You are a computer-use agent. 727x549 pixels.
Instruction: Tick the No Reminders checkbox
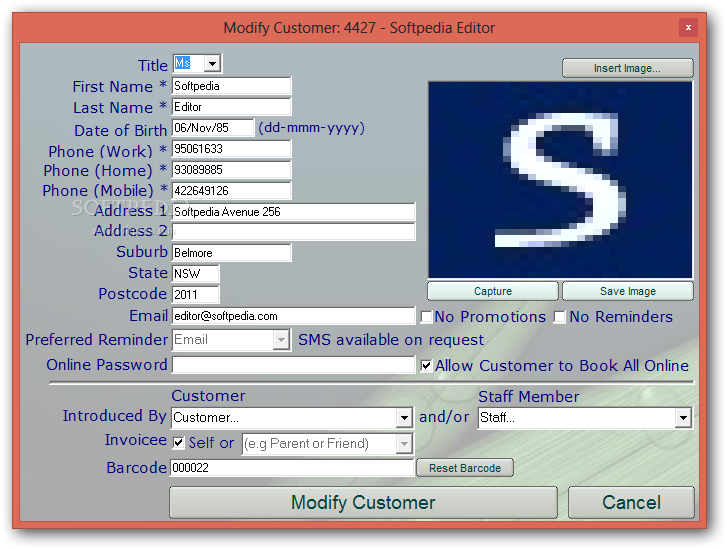point(560,317)
